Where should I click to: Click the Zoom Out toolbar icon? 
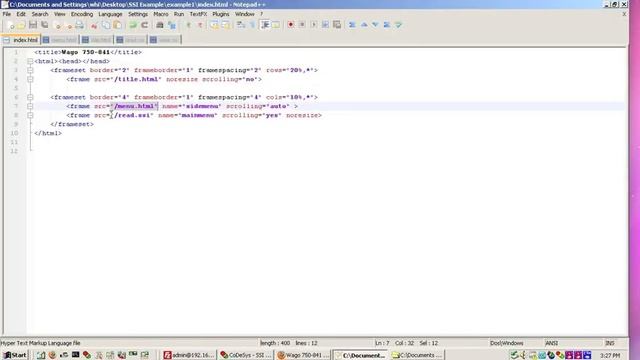coord(200,25)
